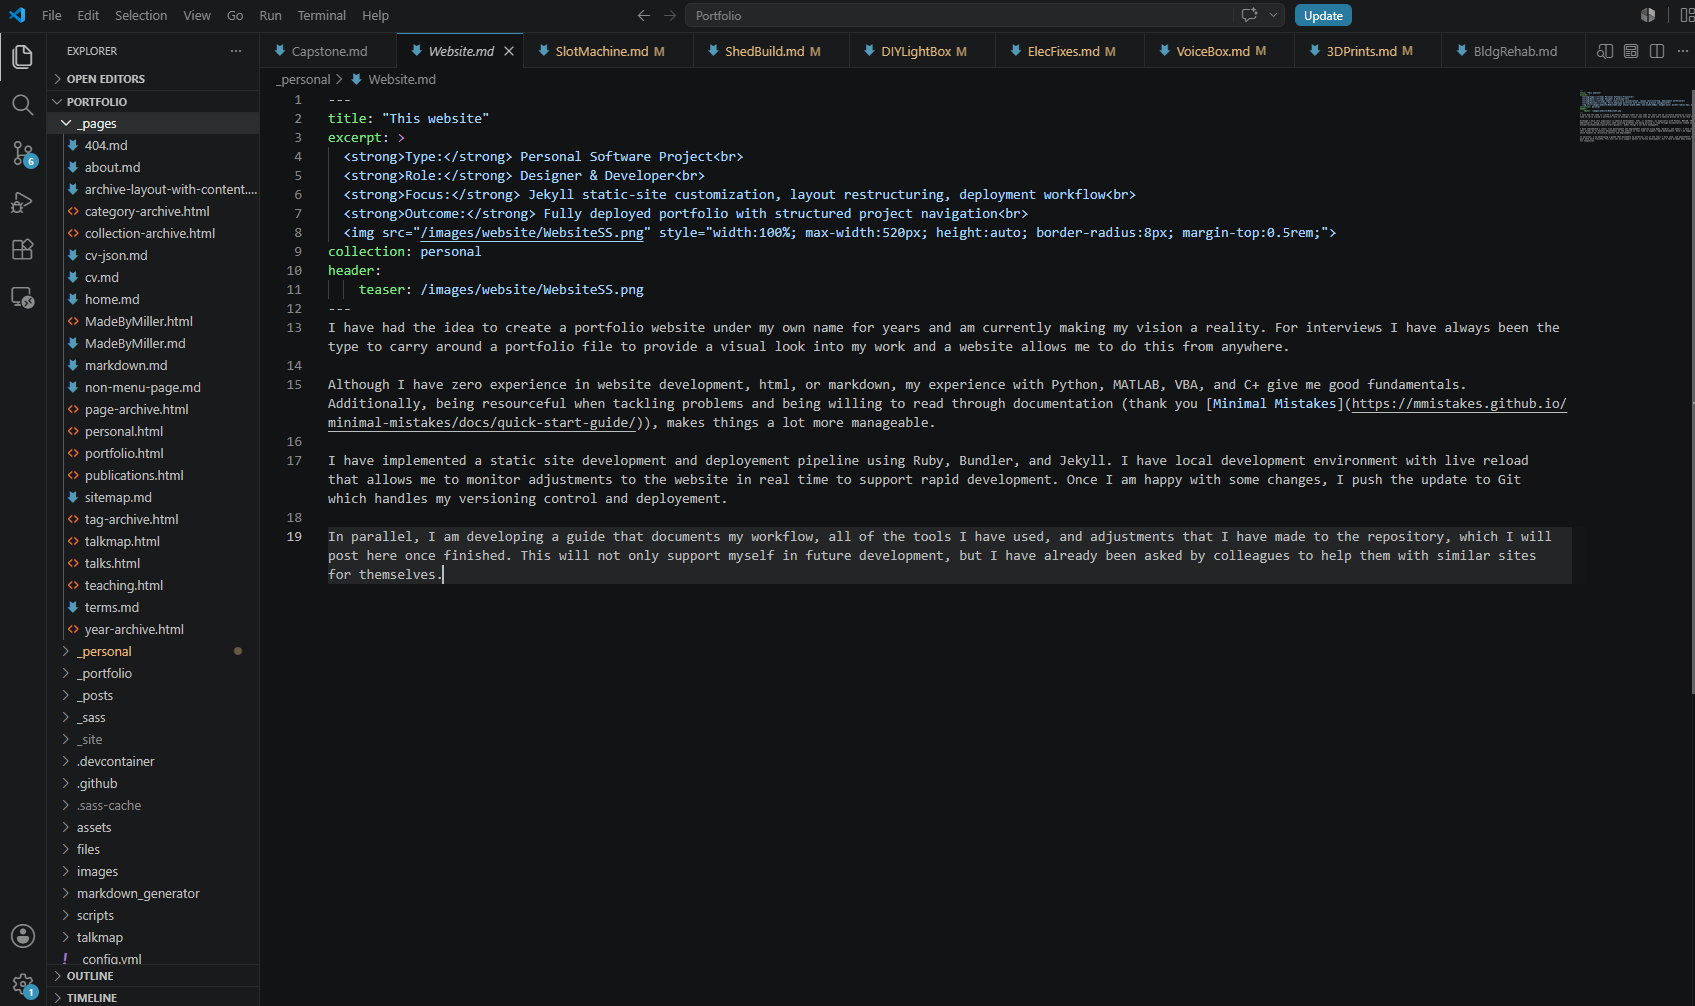Open the Run and Debug view
Screen dimensions: 1695x1006
22,202
